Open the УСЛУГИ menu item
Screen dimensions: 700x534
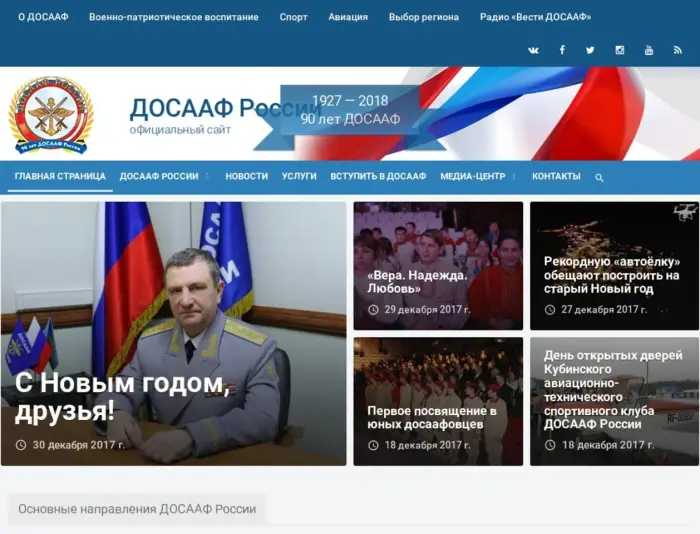299,176
